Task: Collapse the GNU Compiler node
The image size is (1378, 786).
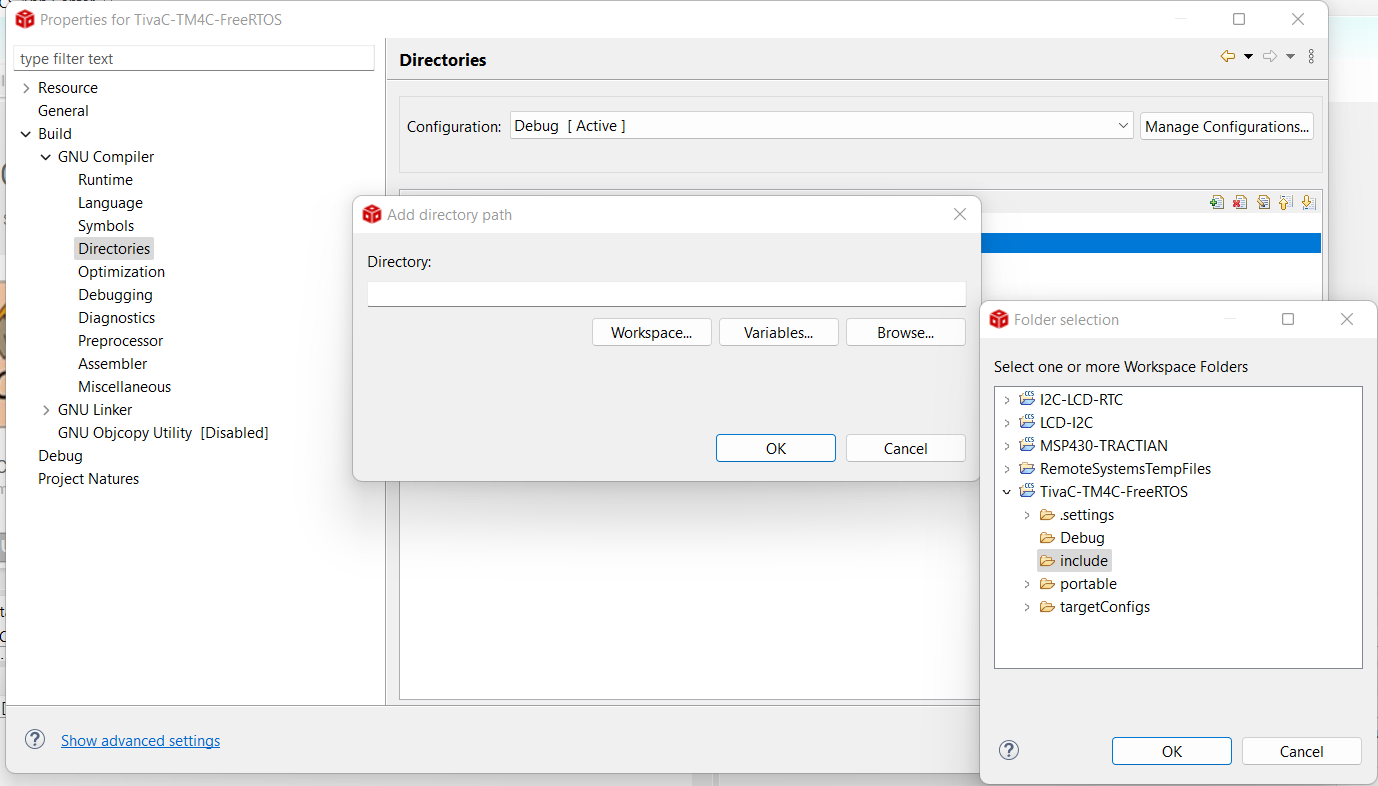Action: pyautogui.click(x=46, y=157)
